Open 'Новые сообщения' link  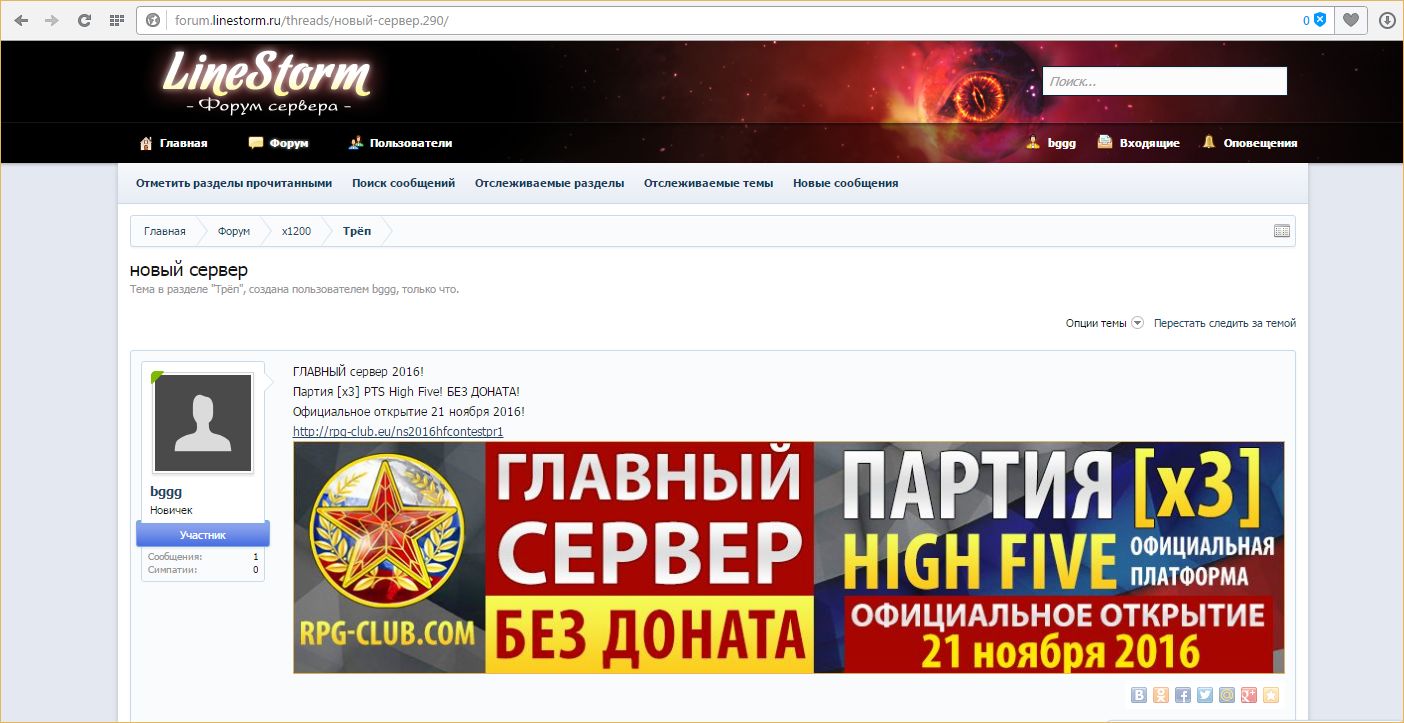[845, 183]
